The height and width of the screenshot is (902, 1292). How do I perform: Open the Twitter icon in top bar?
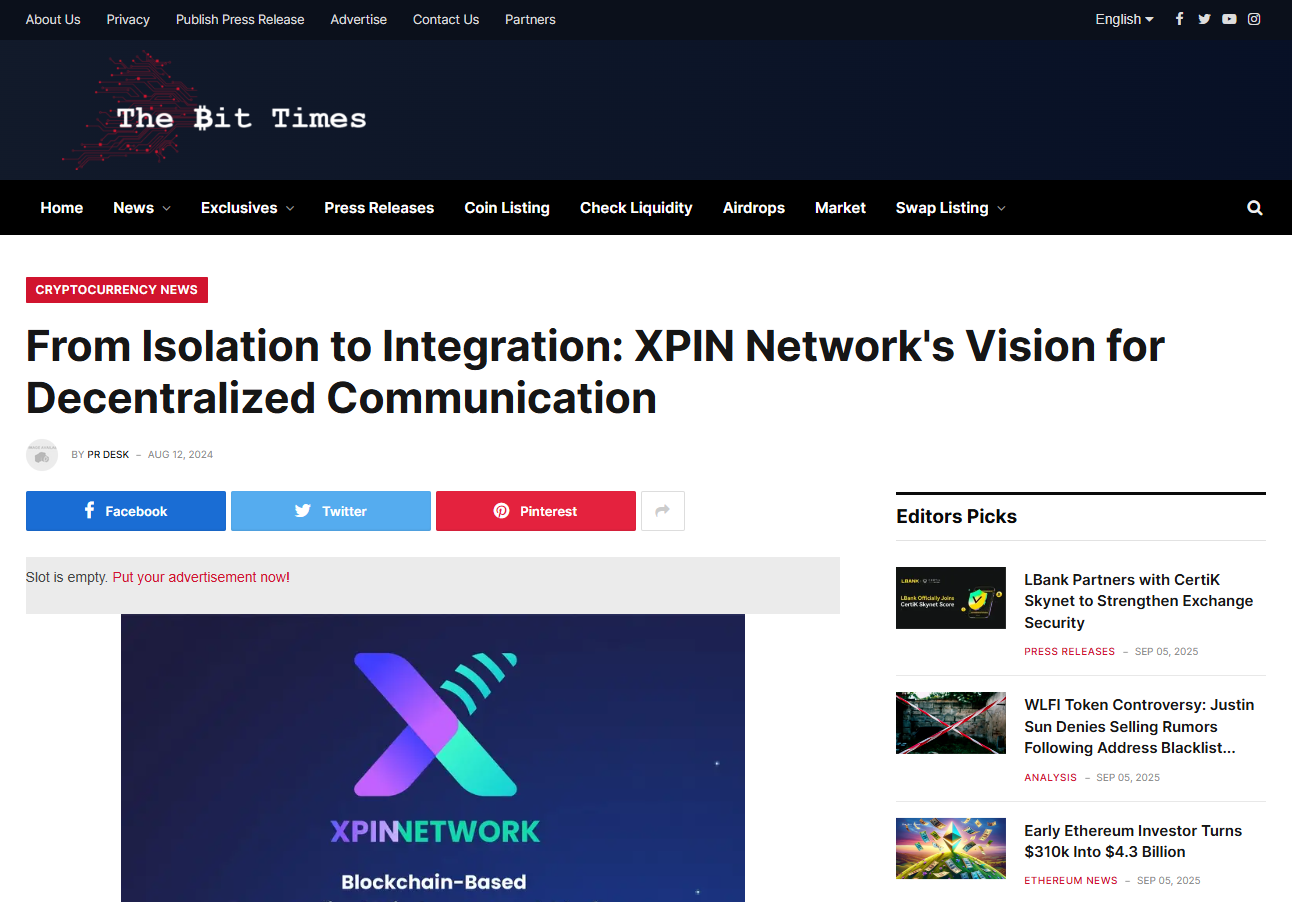point(1204,19)
